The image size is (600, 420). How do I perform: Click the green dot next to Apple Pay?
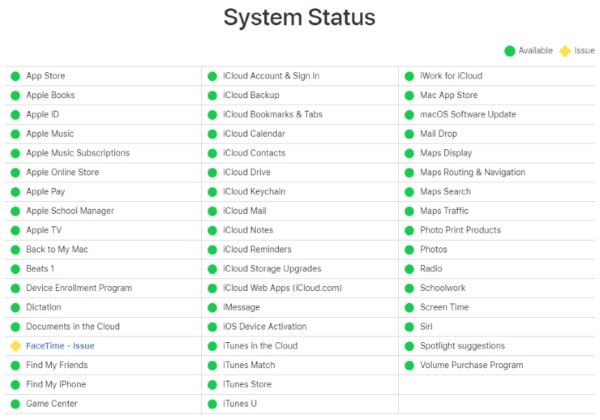pyautogui.click(x=15, y=192)
